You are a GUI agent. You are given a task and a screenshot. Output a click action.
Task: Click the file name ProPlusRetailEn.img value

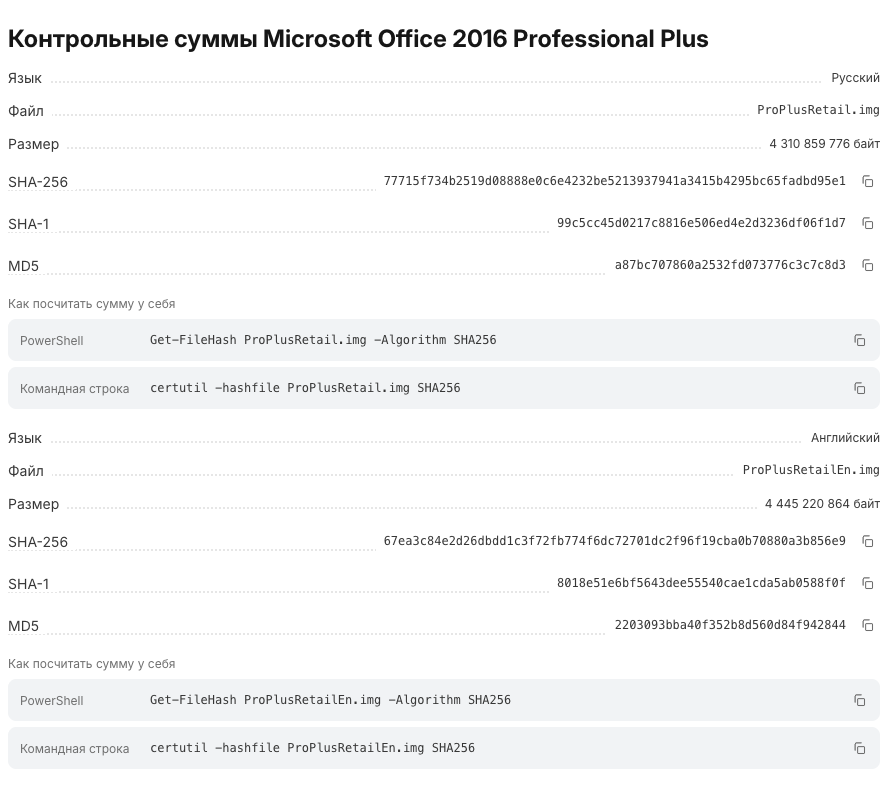(811, 470)
